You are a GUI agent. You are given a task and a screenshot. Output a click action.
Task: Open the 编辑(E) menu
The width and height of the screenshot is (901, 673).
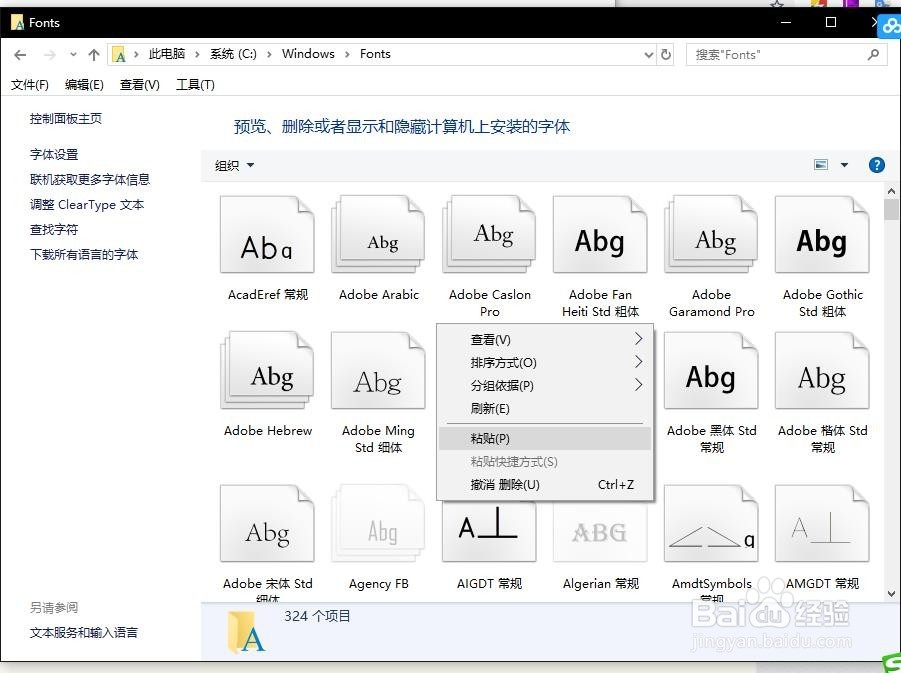tap(84, 85)
